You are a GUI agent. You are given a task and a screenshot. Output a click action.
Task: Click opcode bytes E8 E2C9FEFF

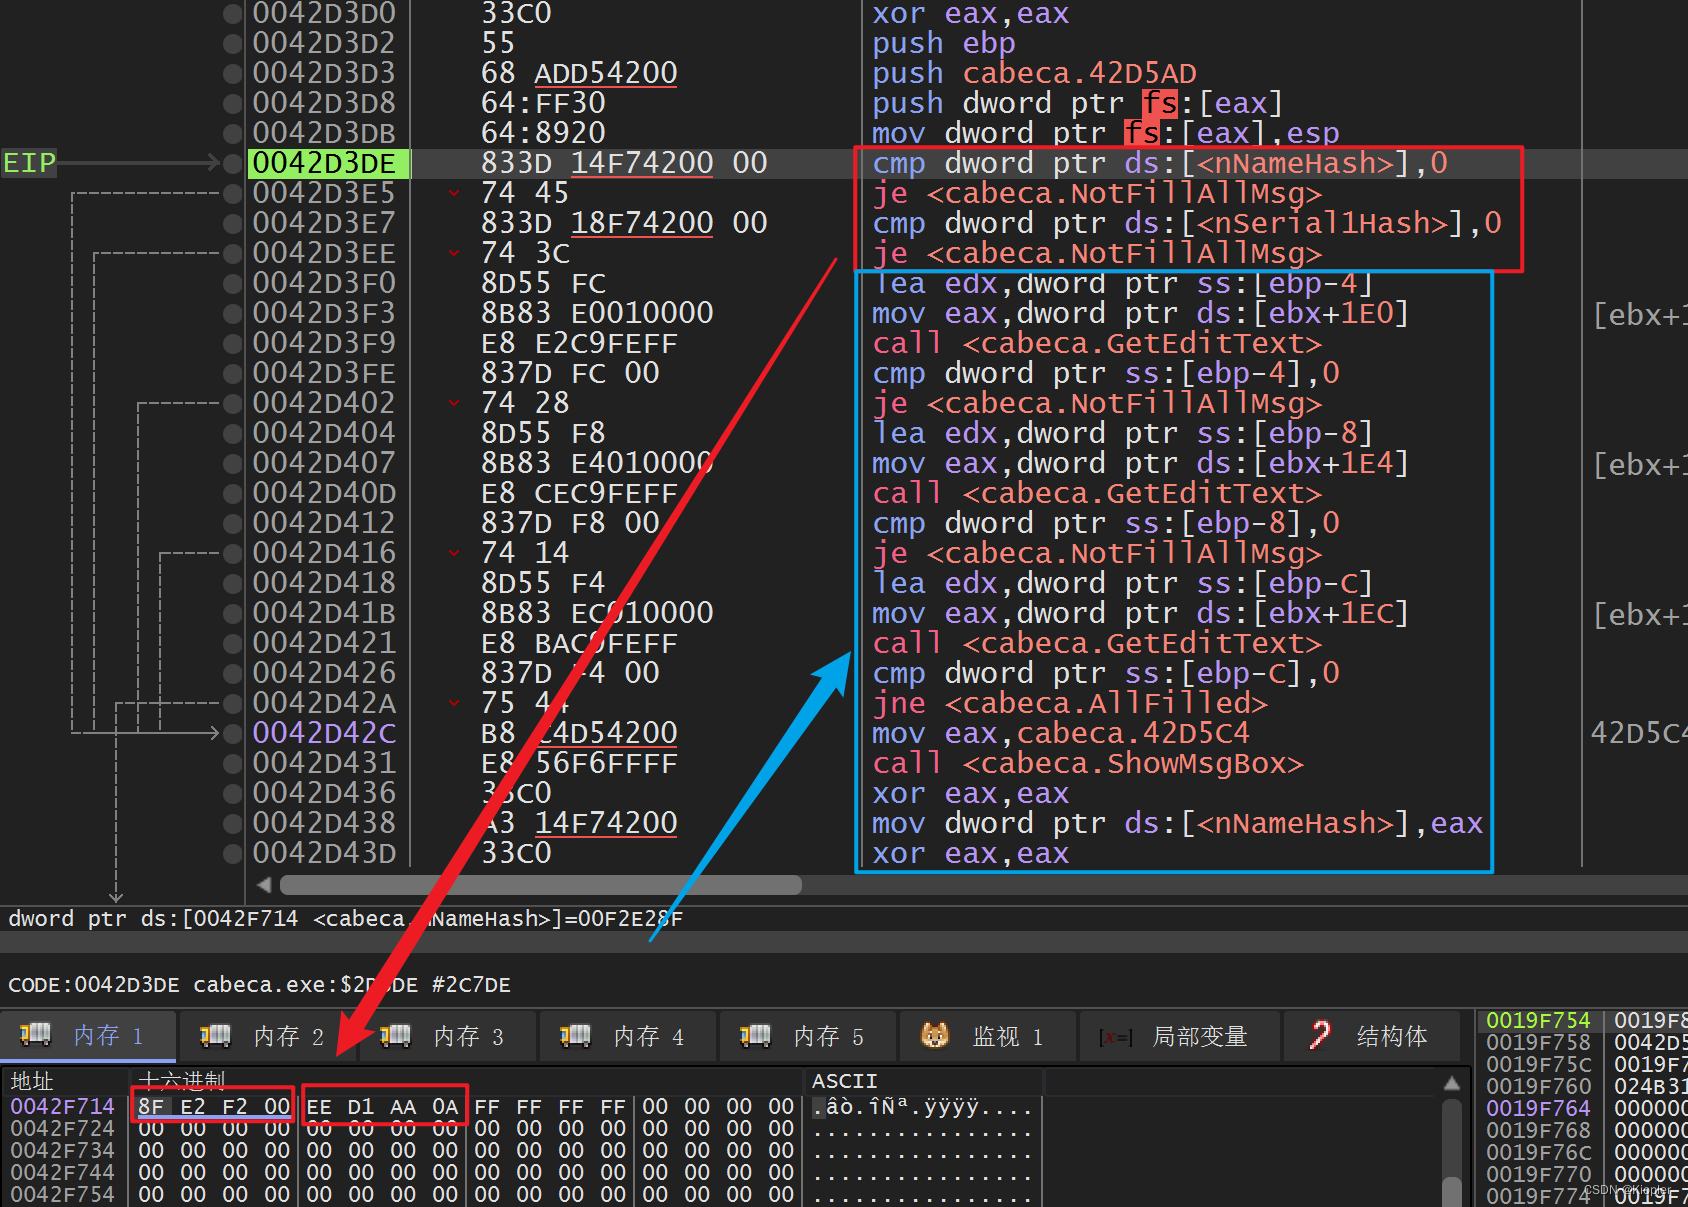pos(579,343)
